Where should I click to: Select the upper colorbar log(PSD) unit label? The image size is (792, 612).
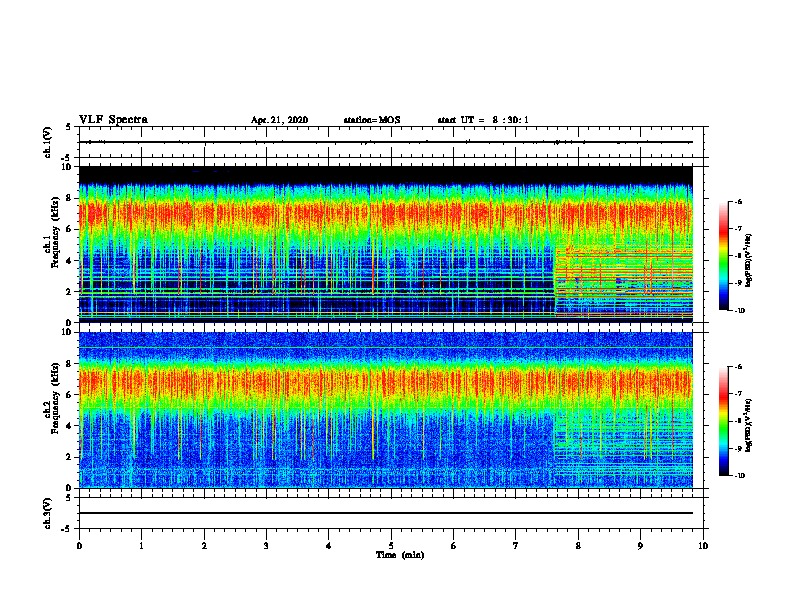(749, 260)
